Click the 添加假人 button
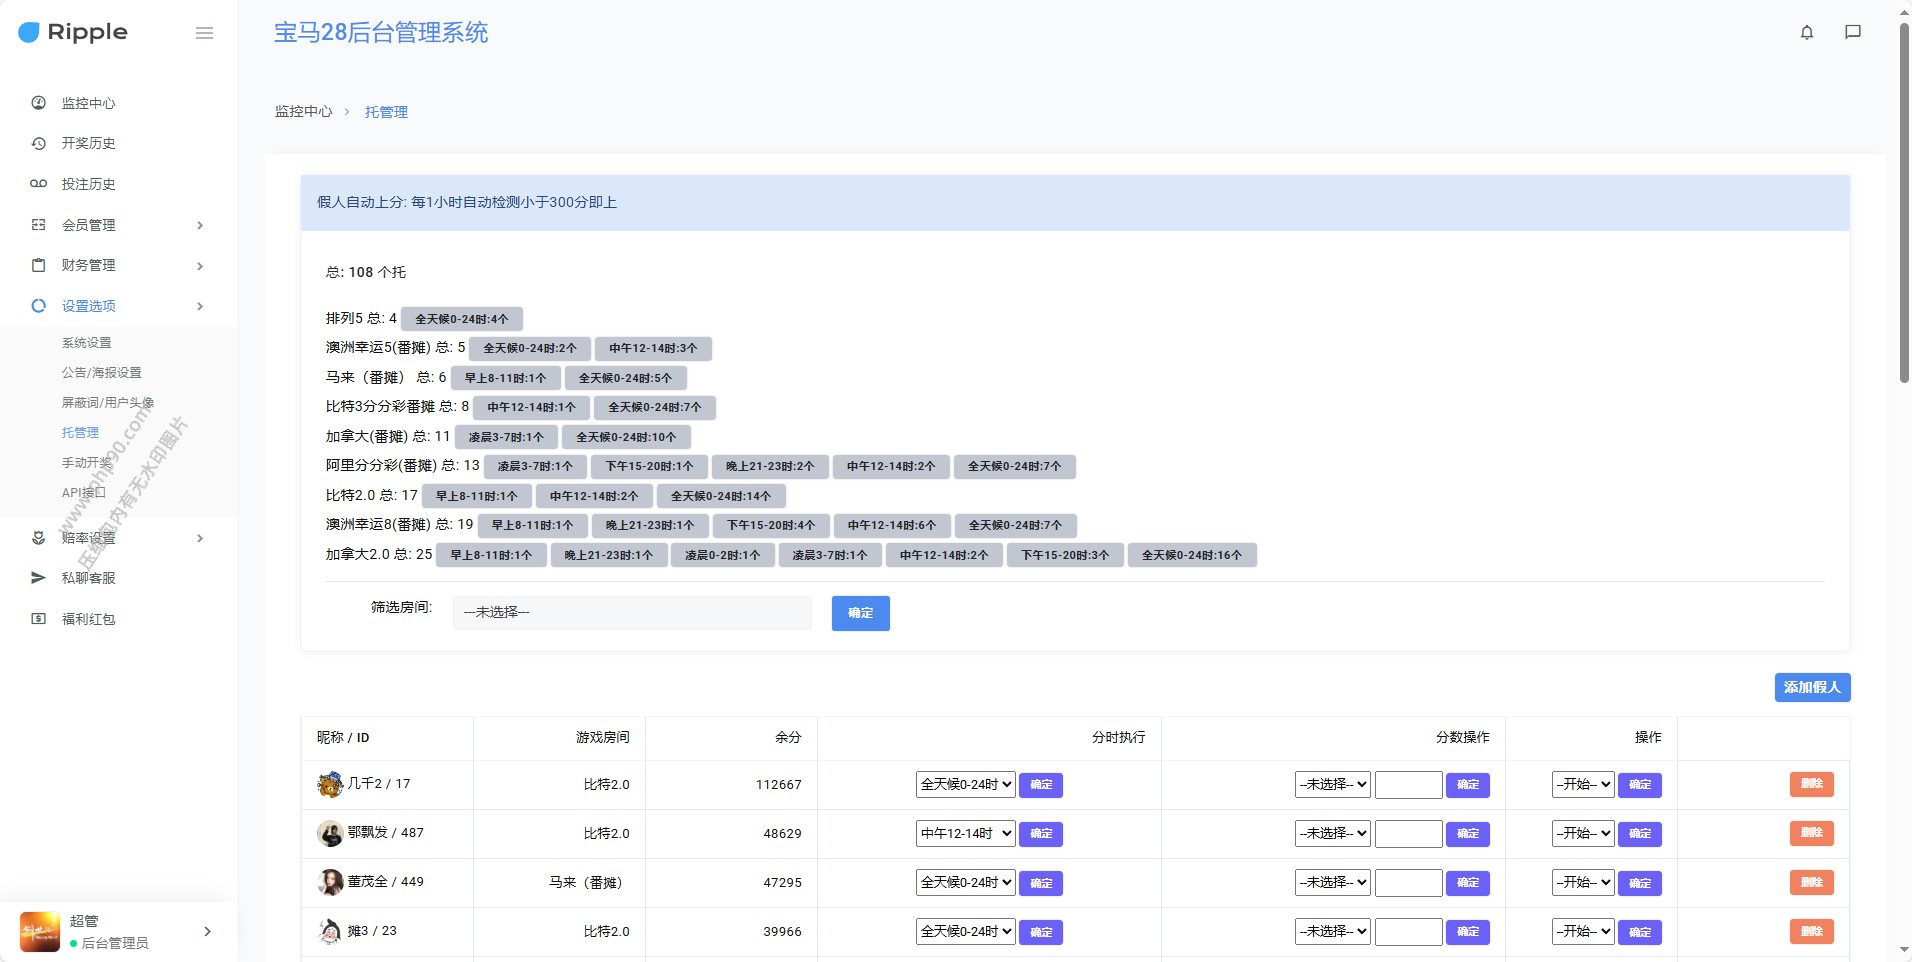 pos(1811,688)
